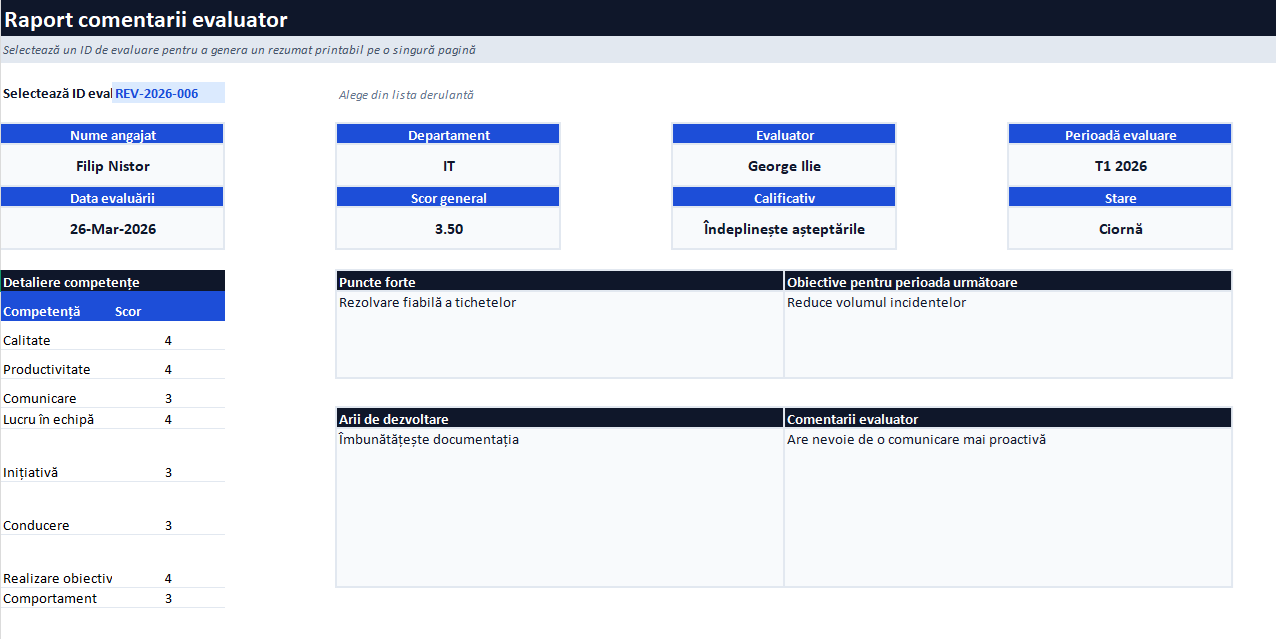The width and height of the screenshot is (1276, 639).
Task: Select the period value 'T1 2026'
Action: tap(1121, 166)
